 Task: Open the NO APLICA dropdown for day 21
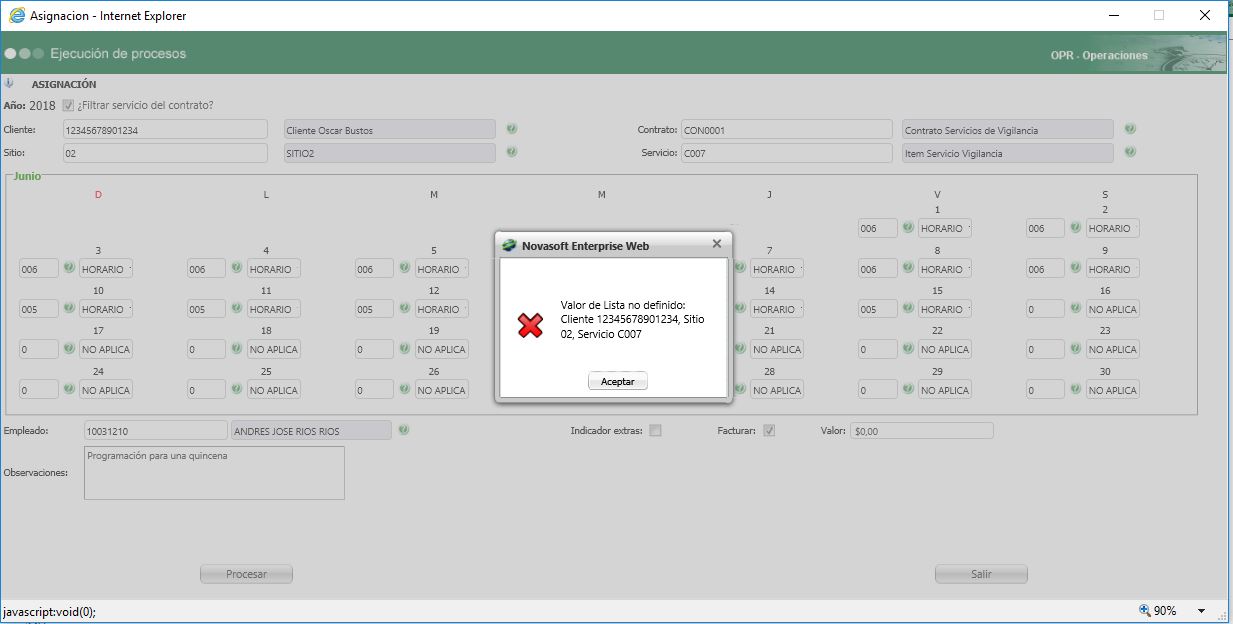click(777, 350)
